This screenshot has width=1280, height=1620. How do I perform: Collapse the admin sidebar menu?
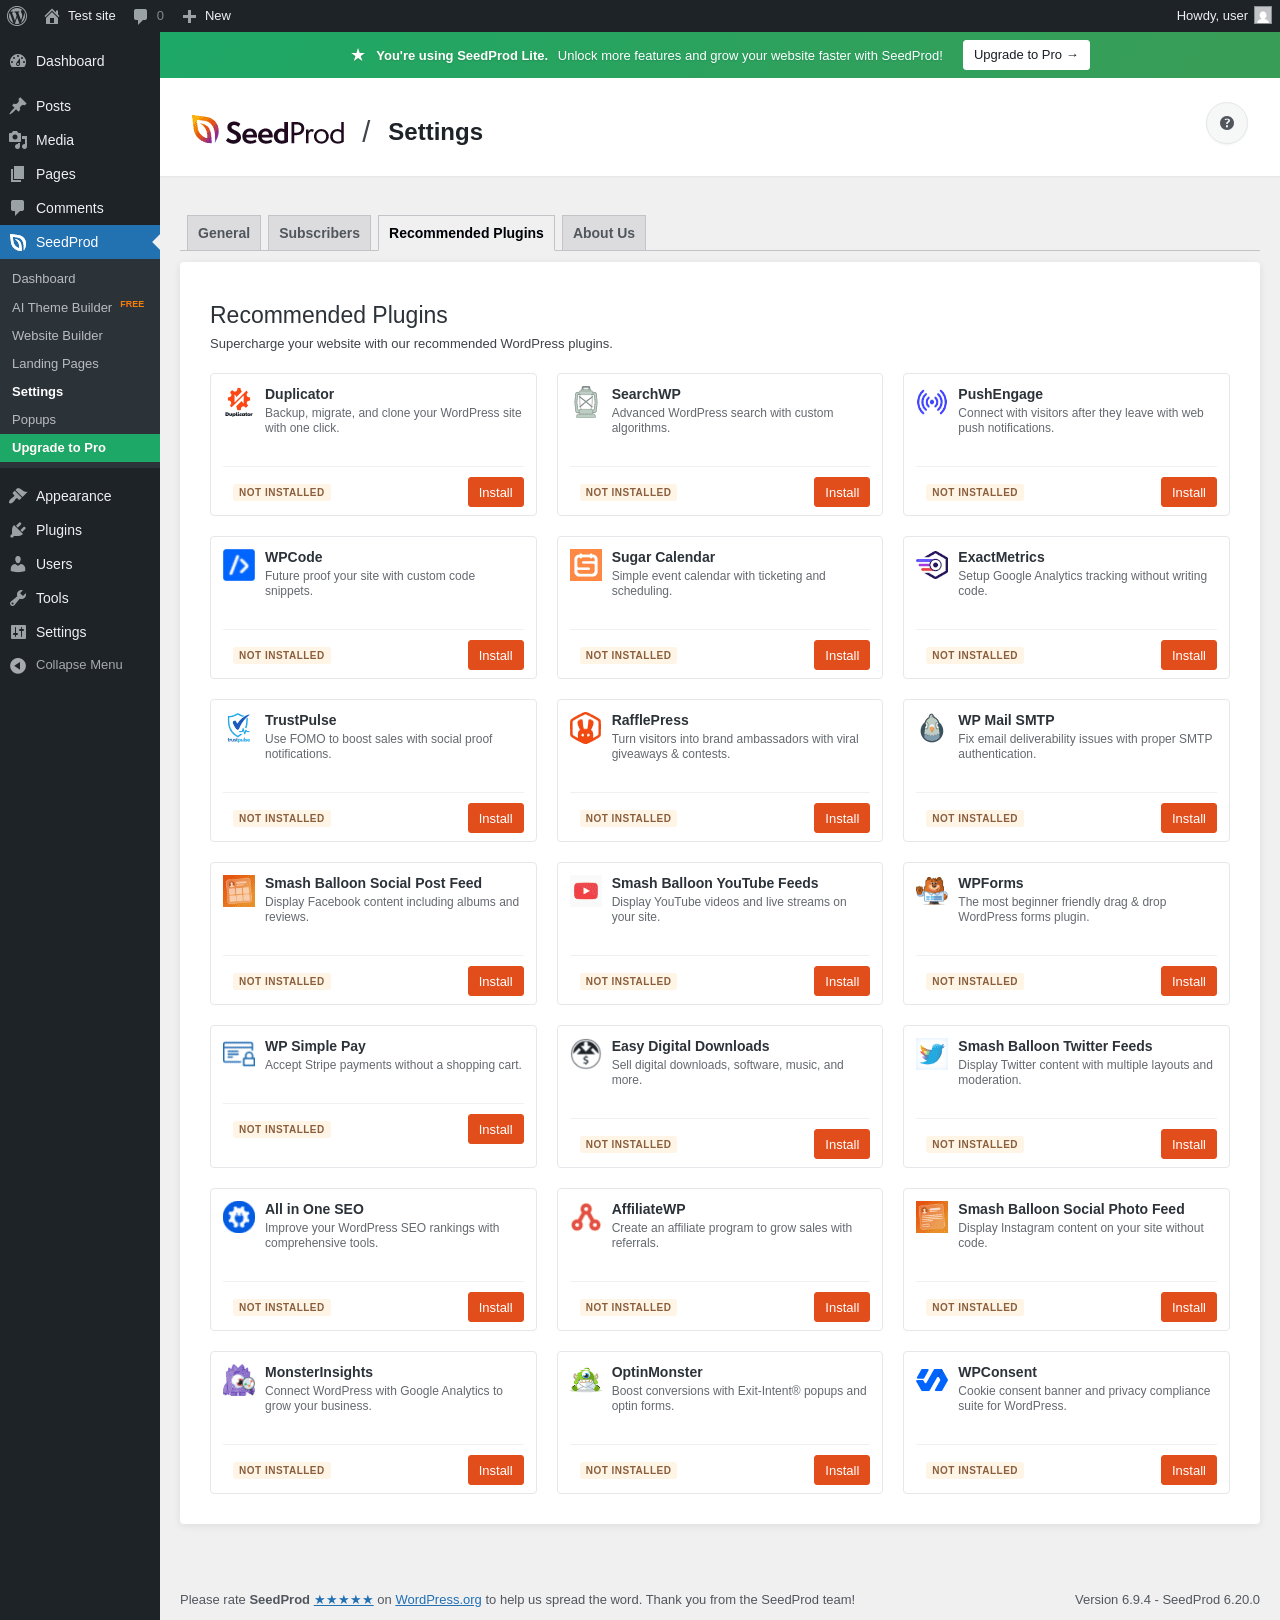80,665
